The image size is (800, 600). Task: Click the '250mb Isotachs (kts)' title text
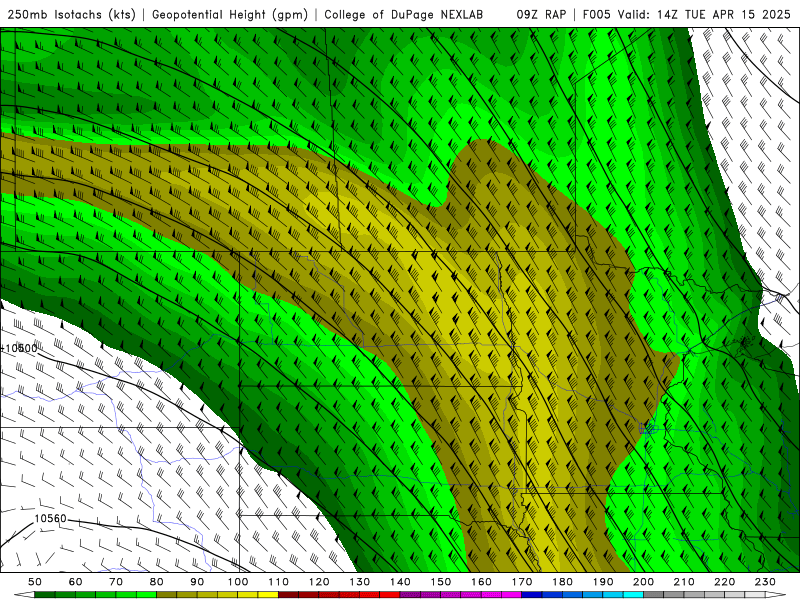point(72,14)
